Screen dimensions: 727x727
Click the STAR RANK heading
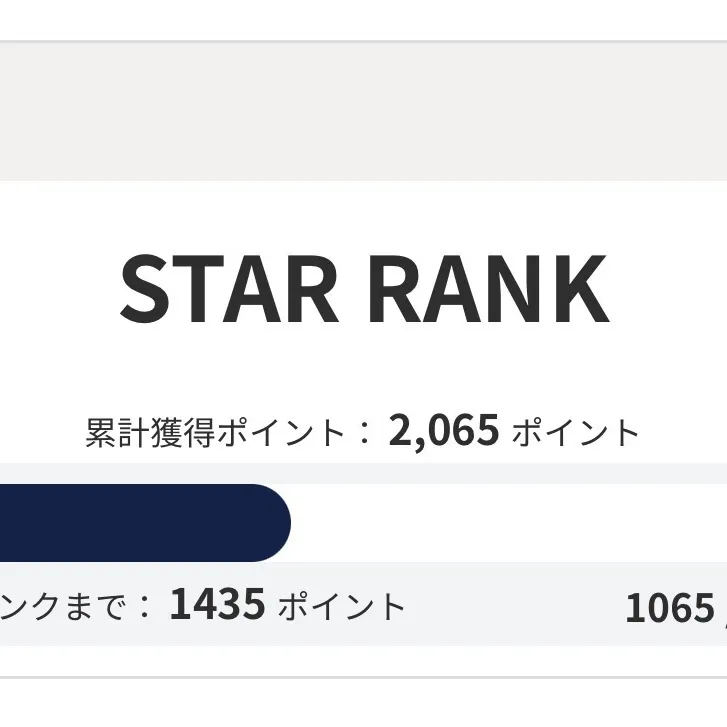[x=363, y=290]
